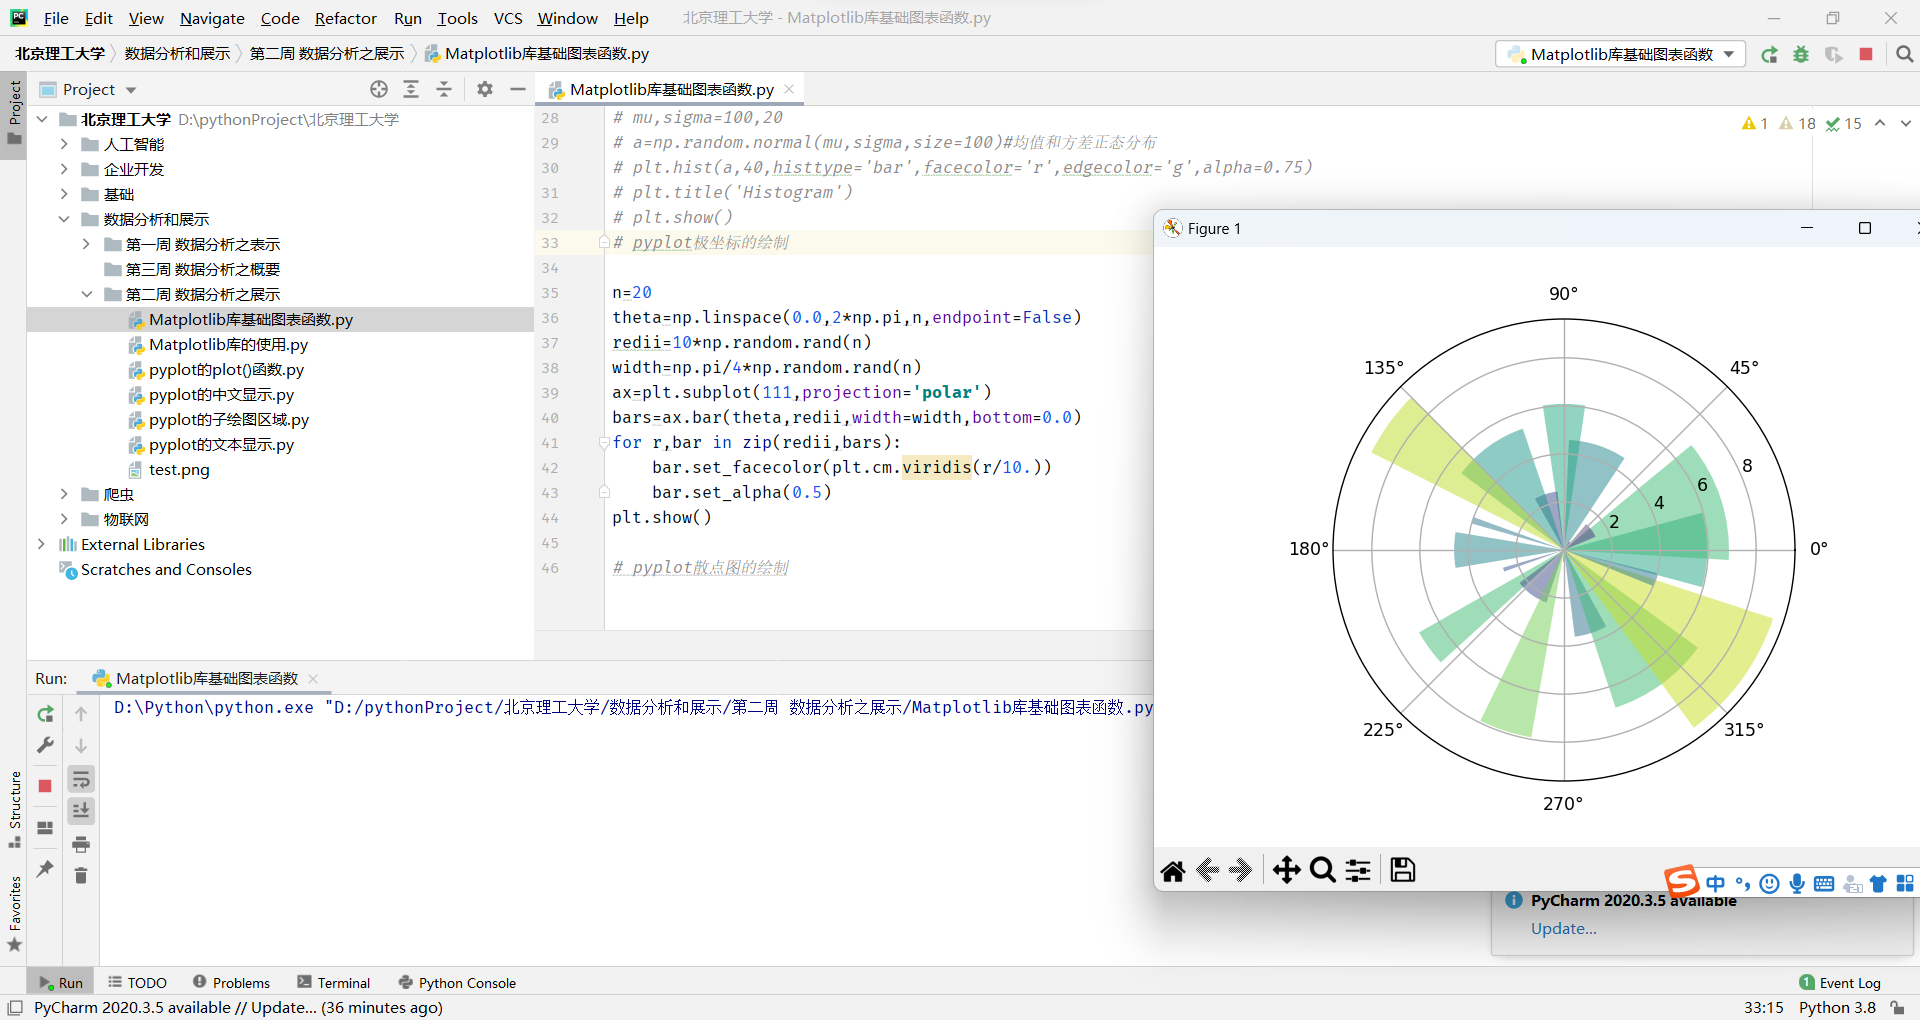
Task: Run with coverage icon in toolbar
Action: 1833,55
